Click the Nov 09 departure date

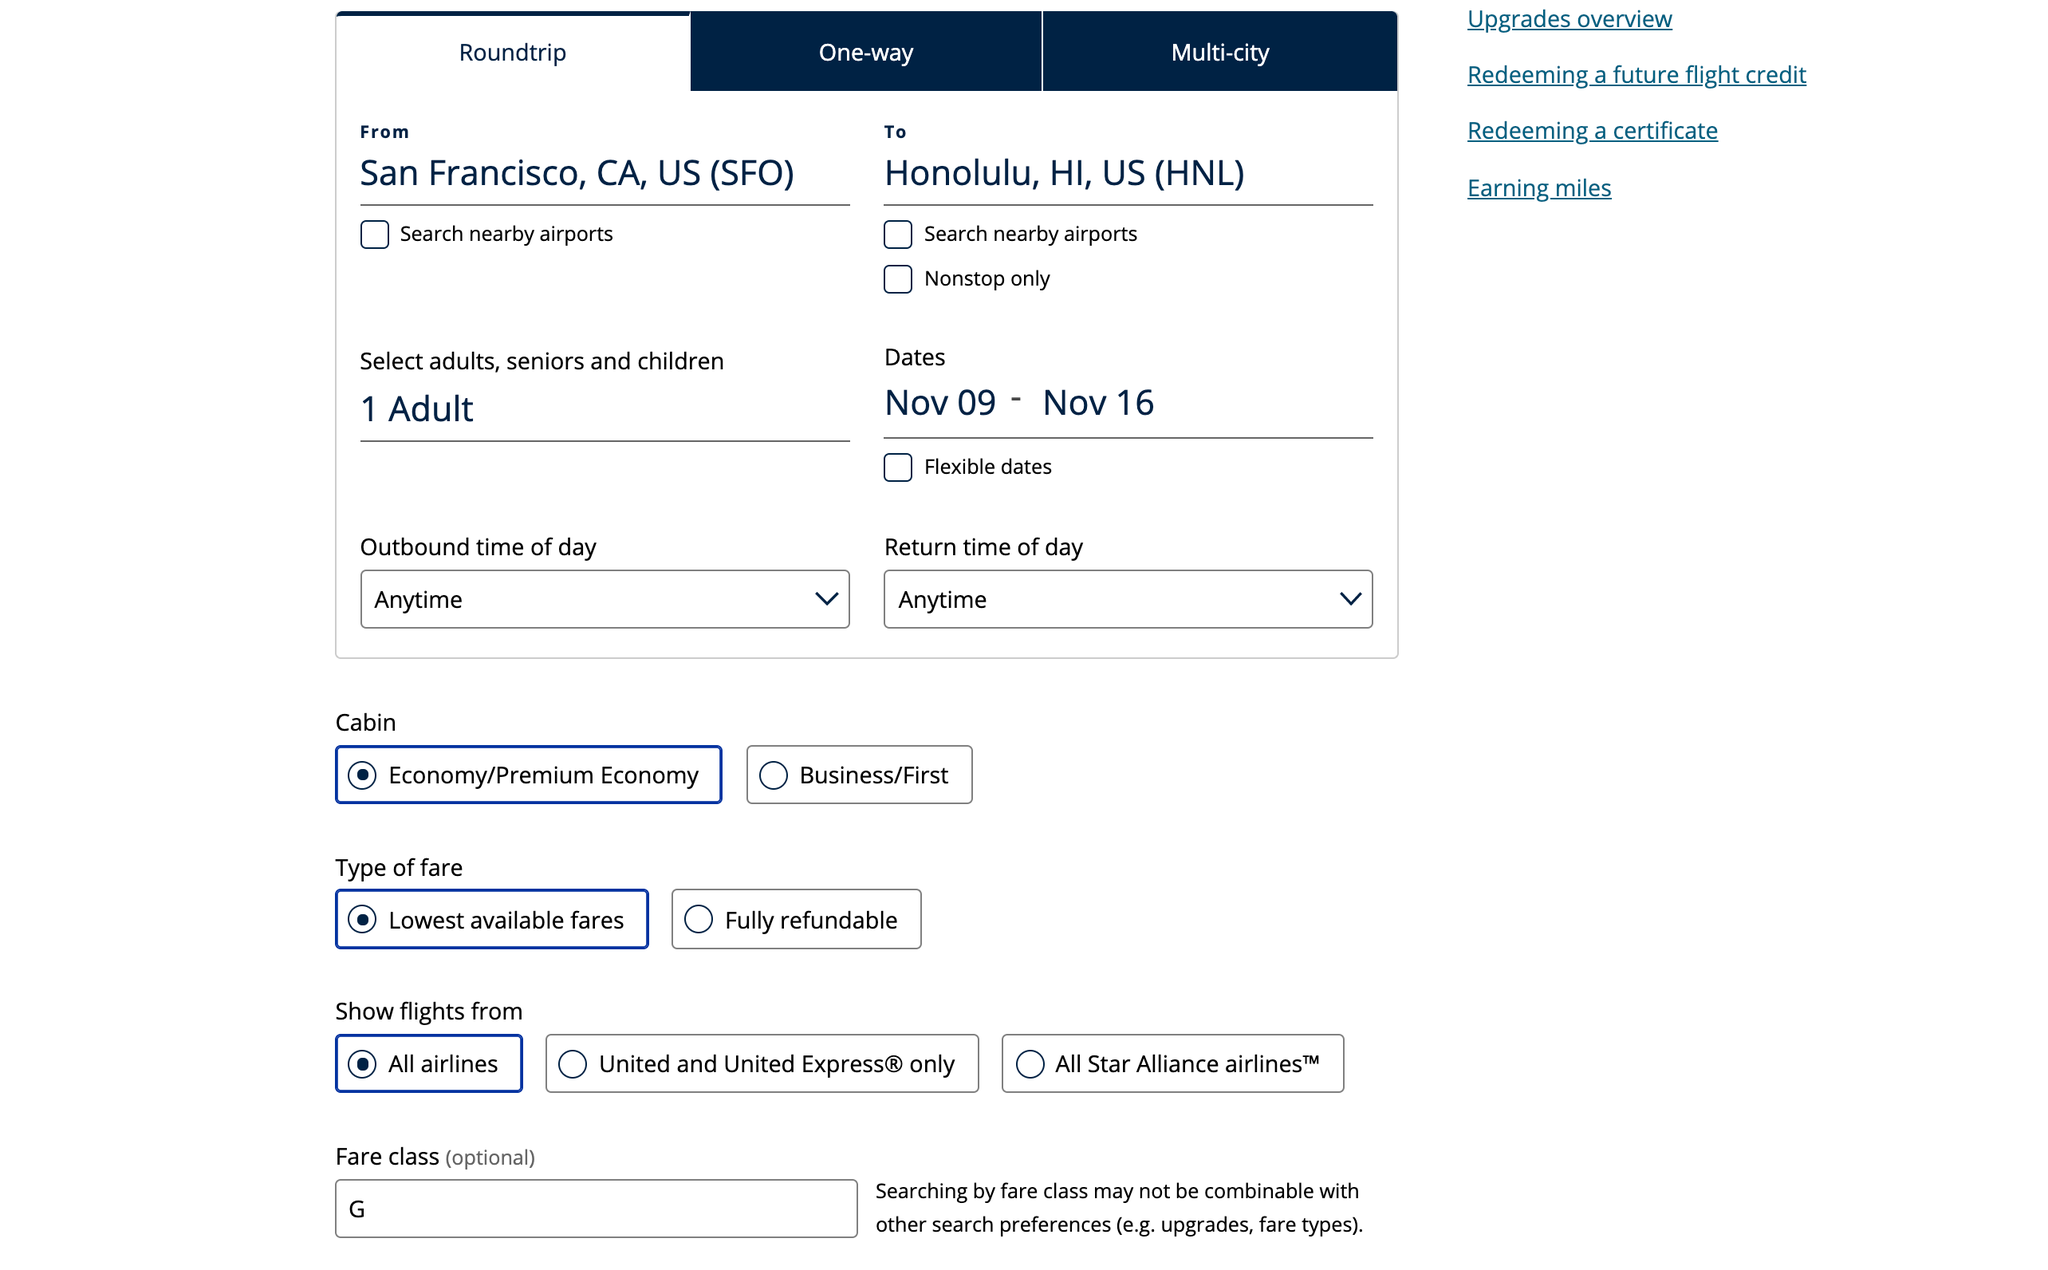click(x=939, y=402)
